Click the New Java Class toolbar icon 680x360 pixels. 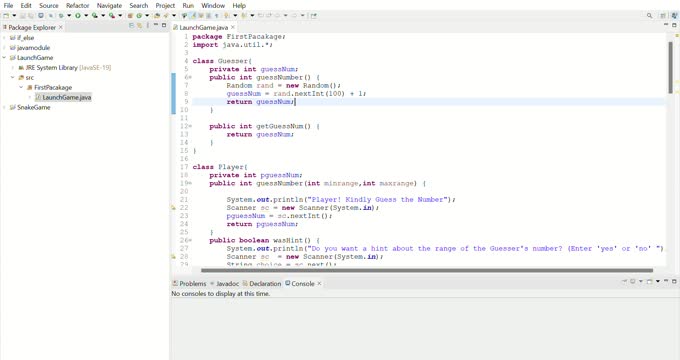tap(139, 16)
